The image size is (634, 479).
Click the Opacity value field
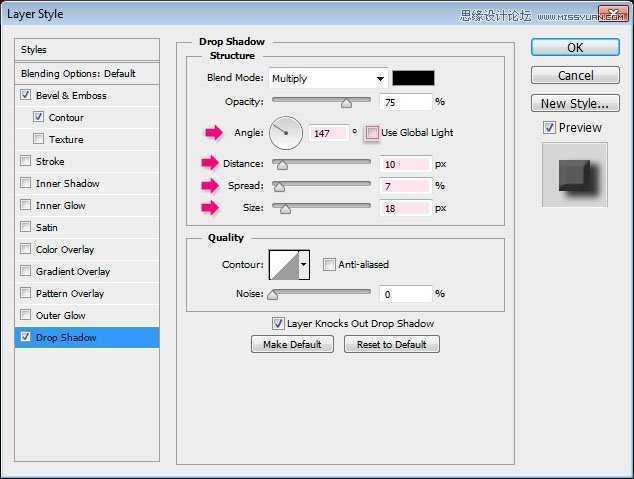[x=406, y=102]
